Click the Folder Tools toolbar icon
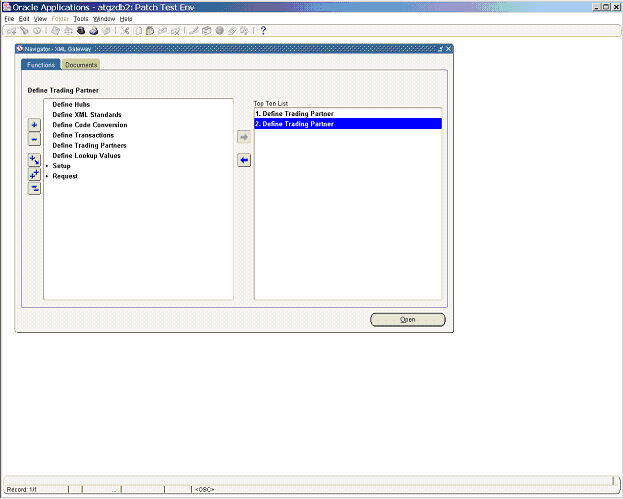The width and height of the screenshot is (623, 499). 245,31
